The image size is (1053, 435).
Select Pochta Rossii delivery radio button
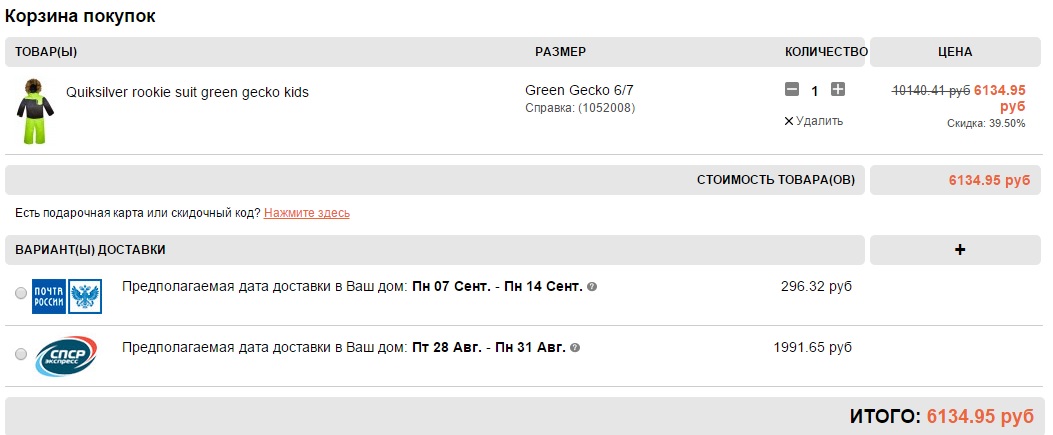(x=21, y=294)
